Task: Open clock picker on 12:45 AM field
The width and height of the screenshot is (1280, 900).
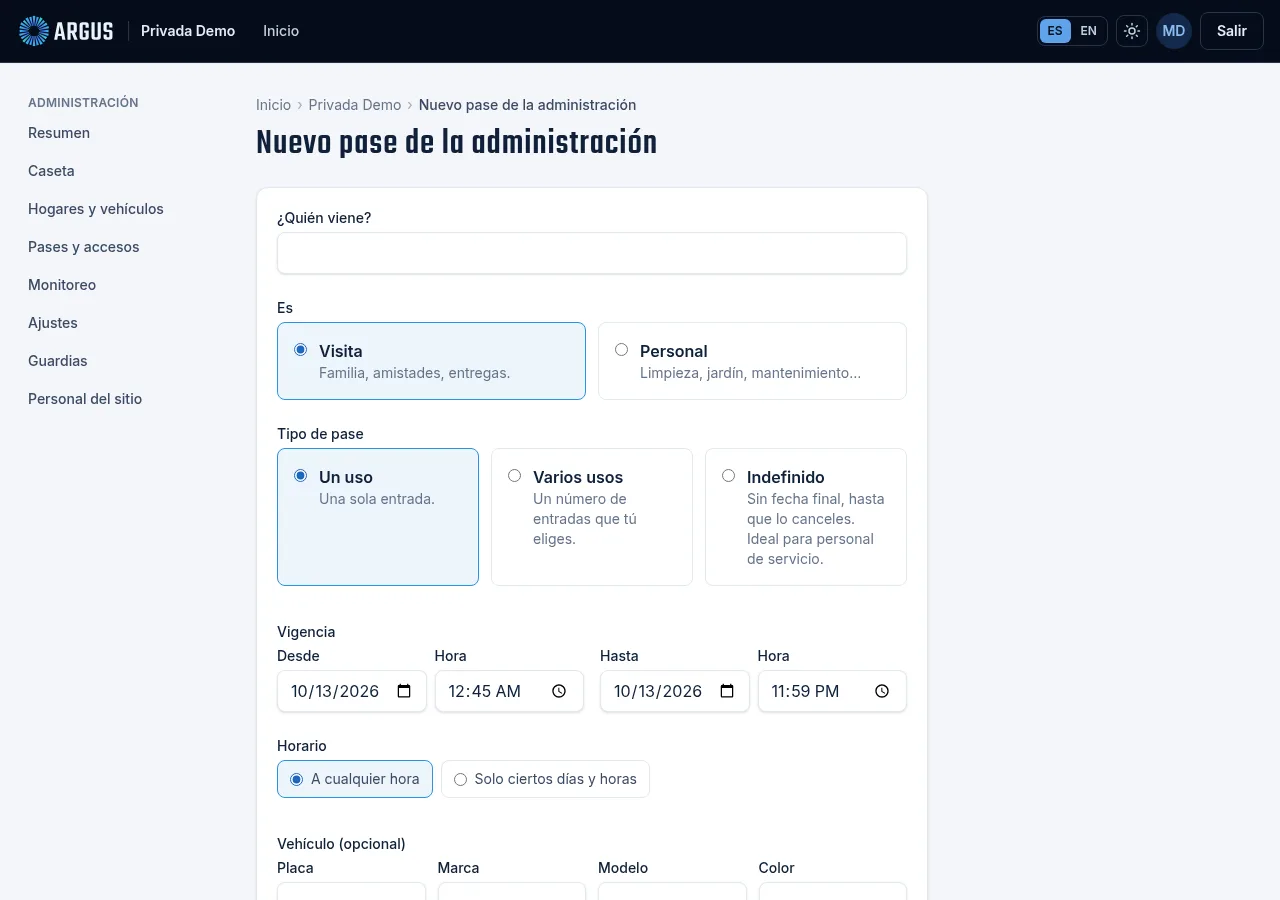Action: tap(559, 691)
